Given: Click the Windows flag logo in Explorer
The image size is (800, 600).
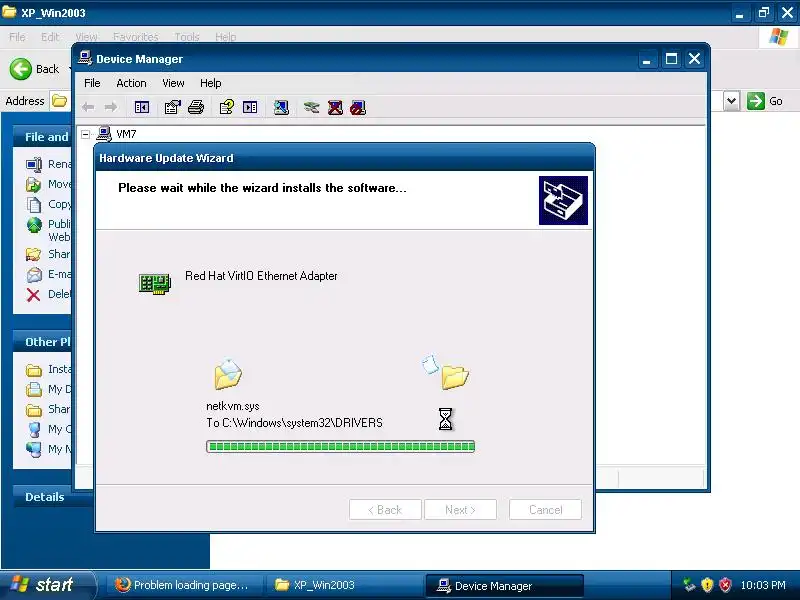Looking at the screenshot, I should pyautogui.click(x=779, y=37).
